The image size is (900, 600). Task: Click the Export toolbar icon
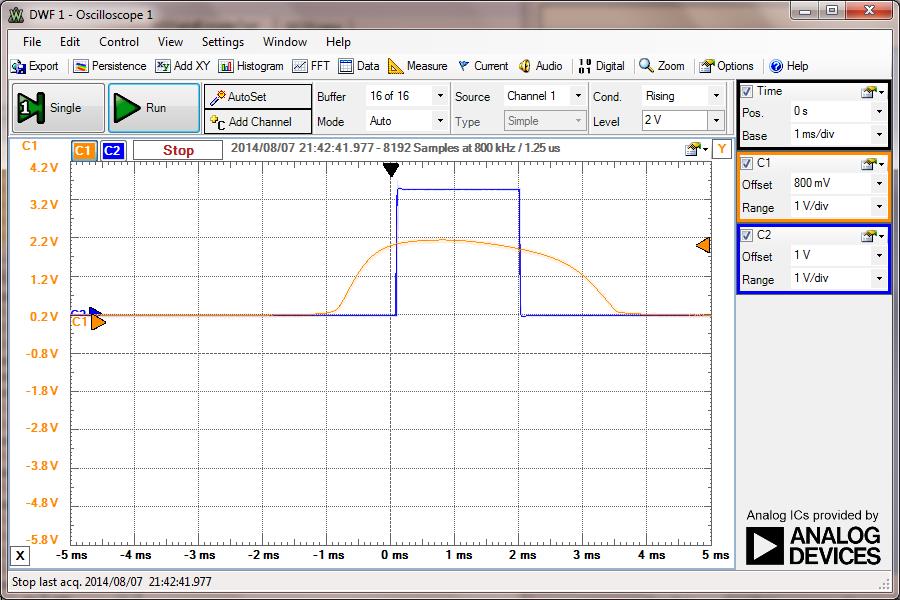click(35, 66)
